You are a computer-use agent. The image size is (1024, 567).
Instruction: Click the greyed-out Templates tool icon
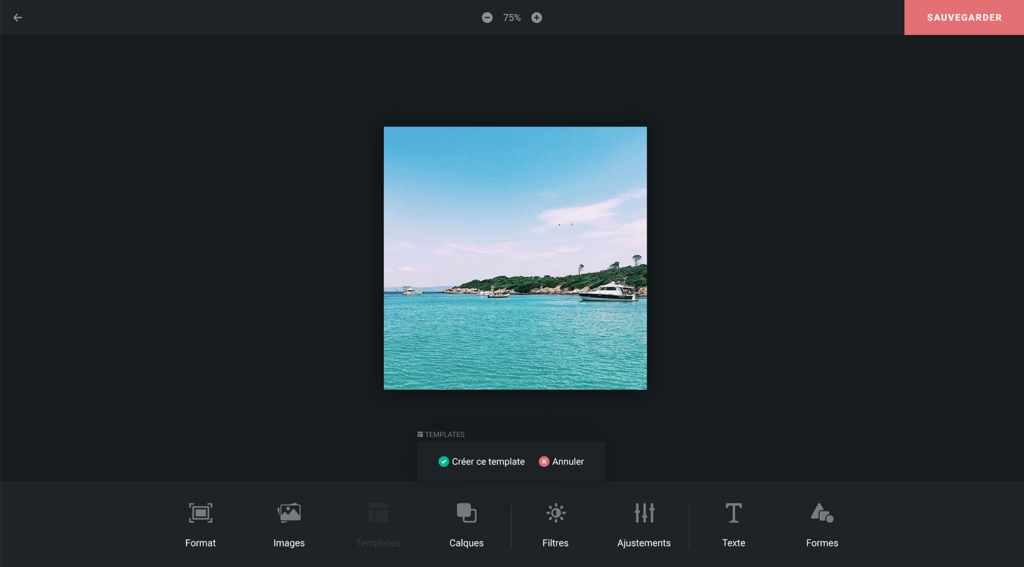pos(378,513)
